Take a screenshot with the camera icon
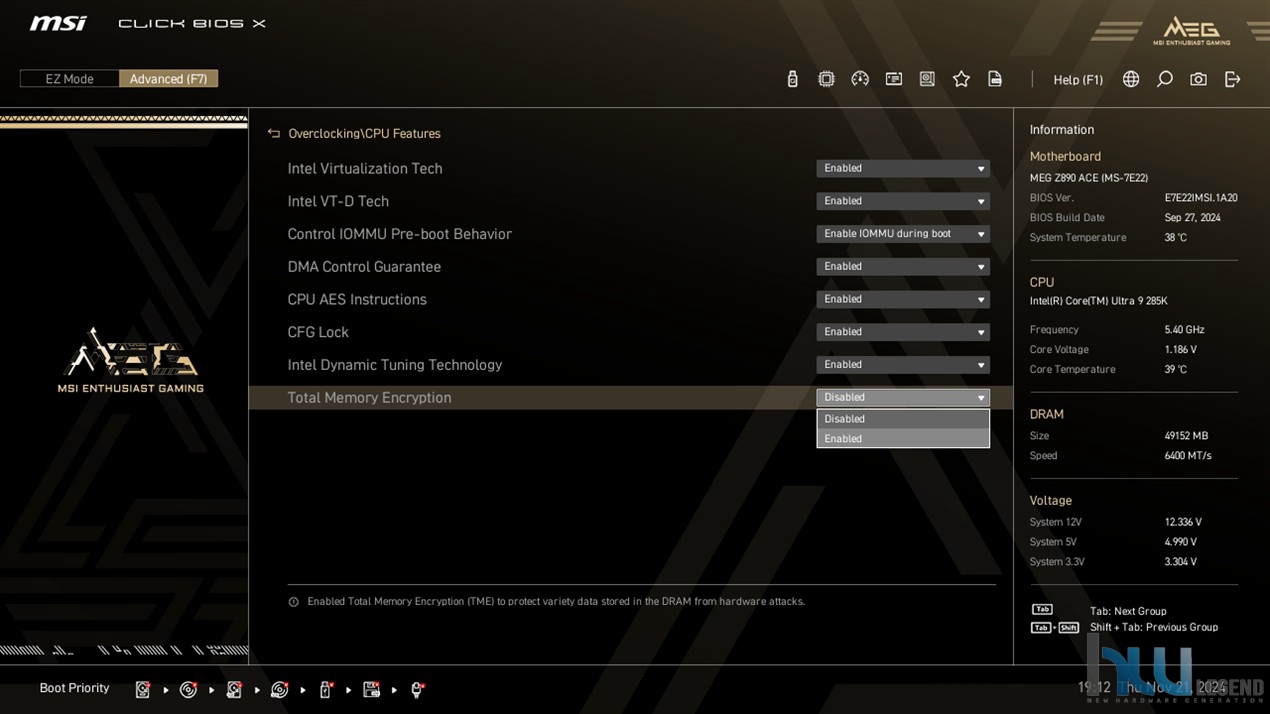 coord(1198,79)
